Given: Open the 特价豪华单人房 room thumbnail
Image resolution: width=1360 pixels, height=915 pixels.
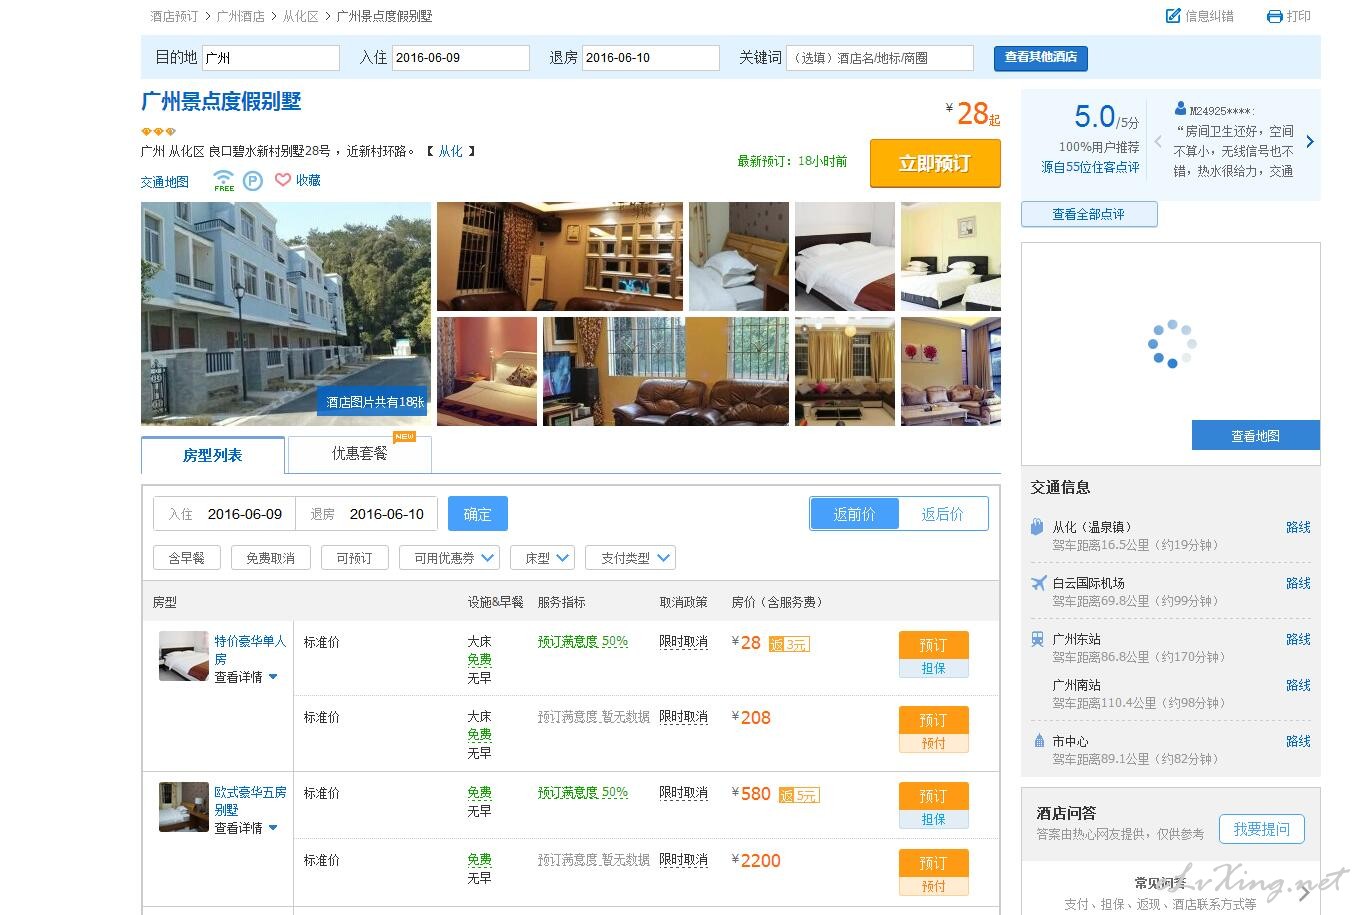Looking at the screenshot, I should tap(184, 656).
